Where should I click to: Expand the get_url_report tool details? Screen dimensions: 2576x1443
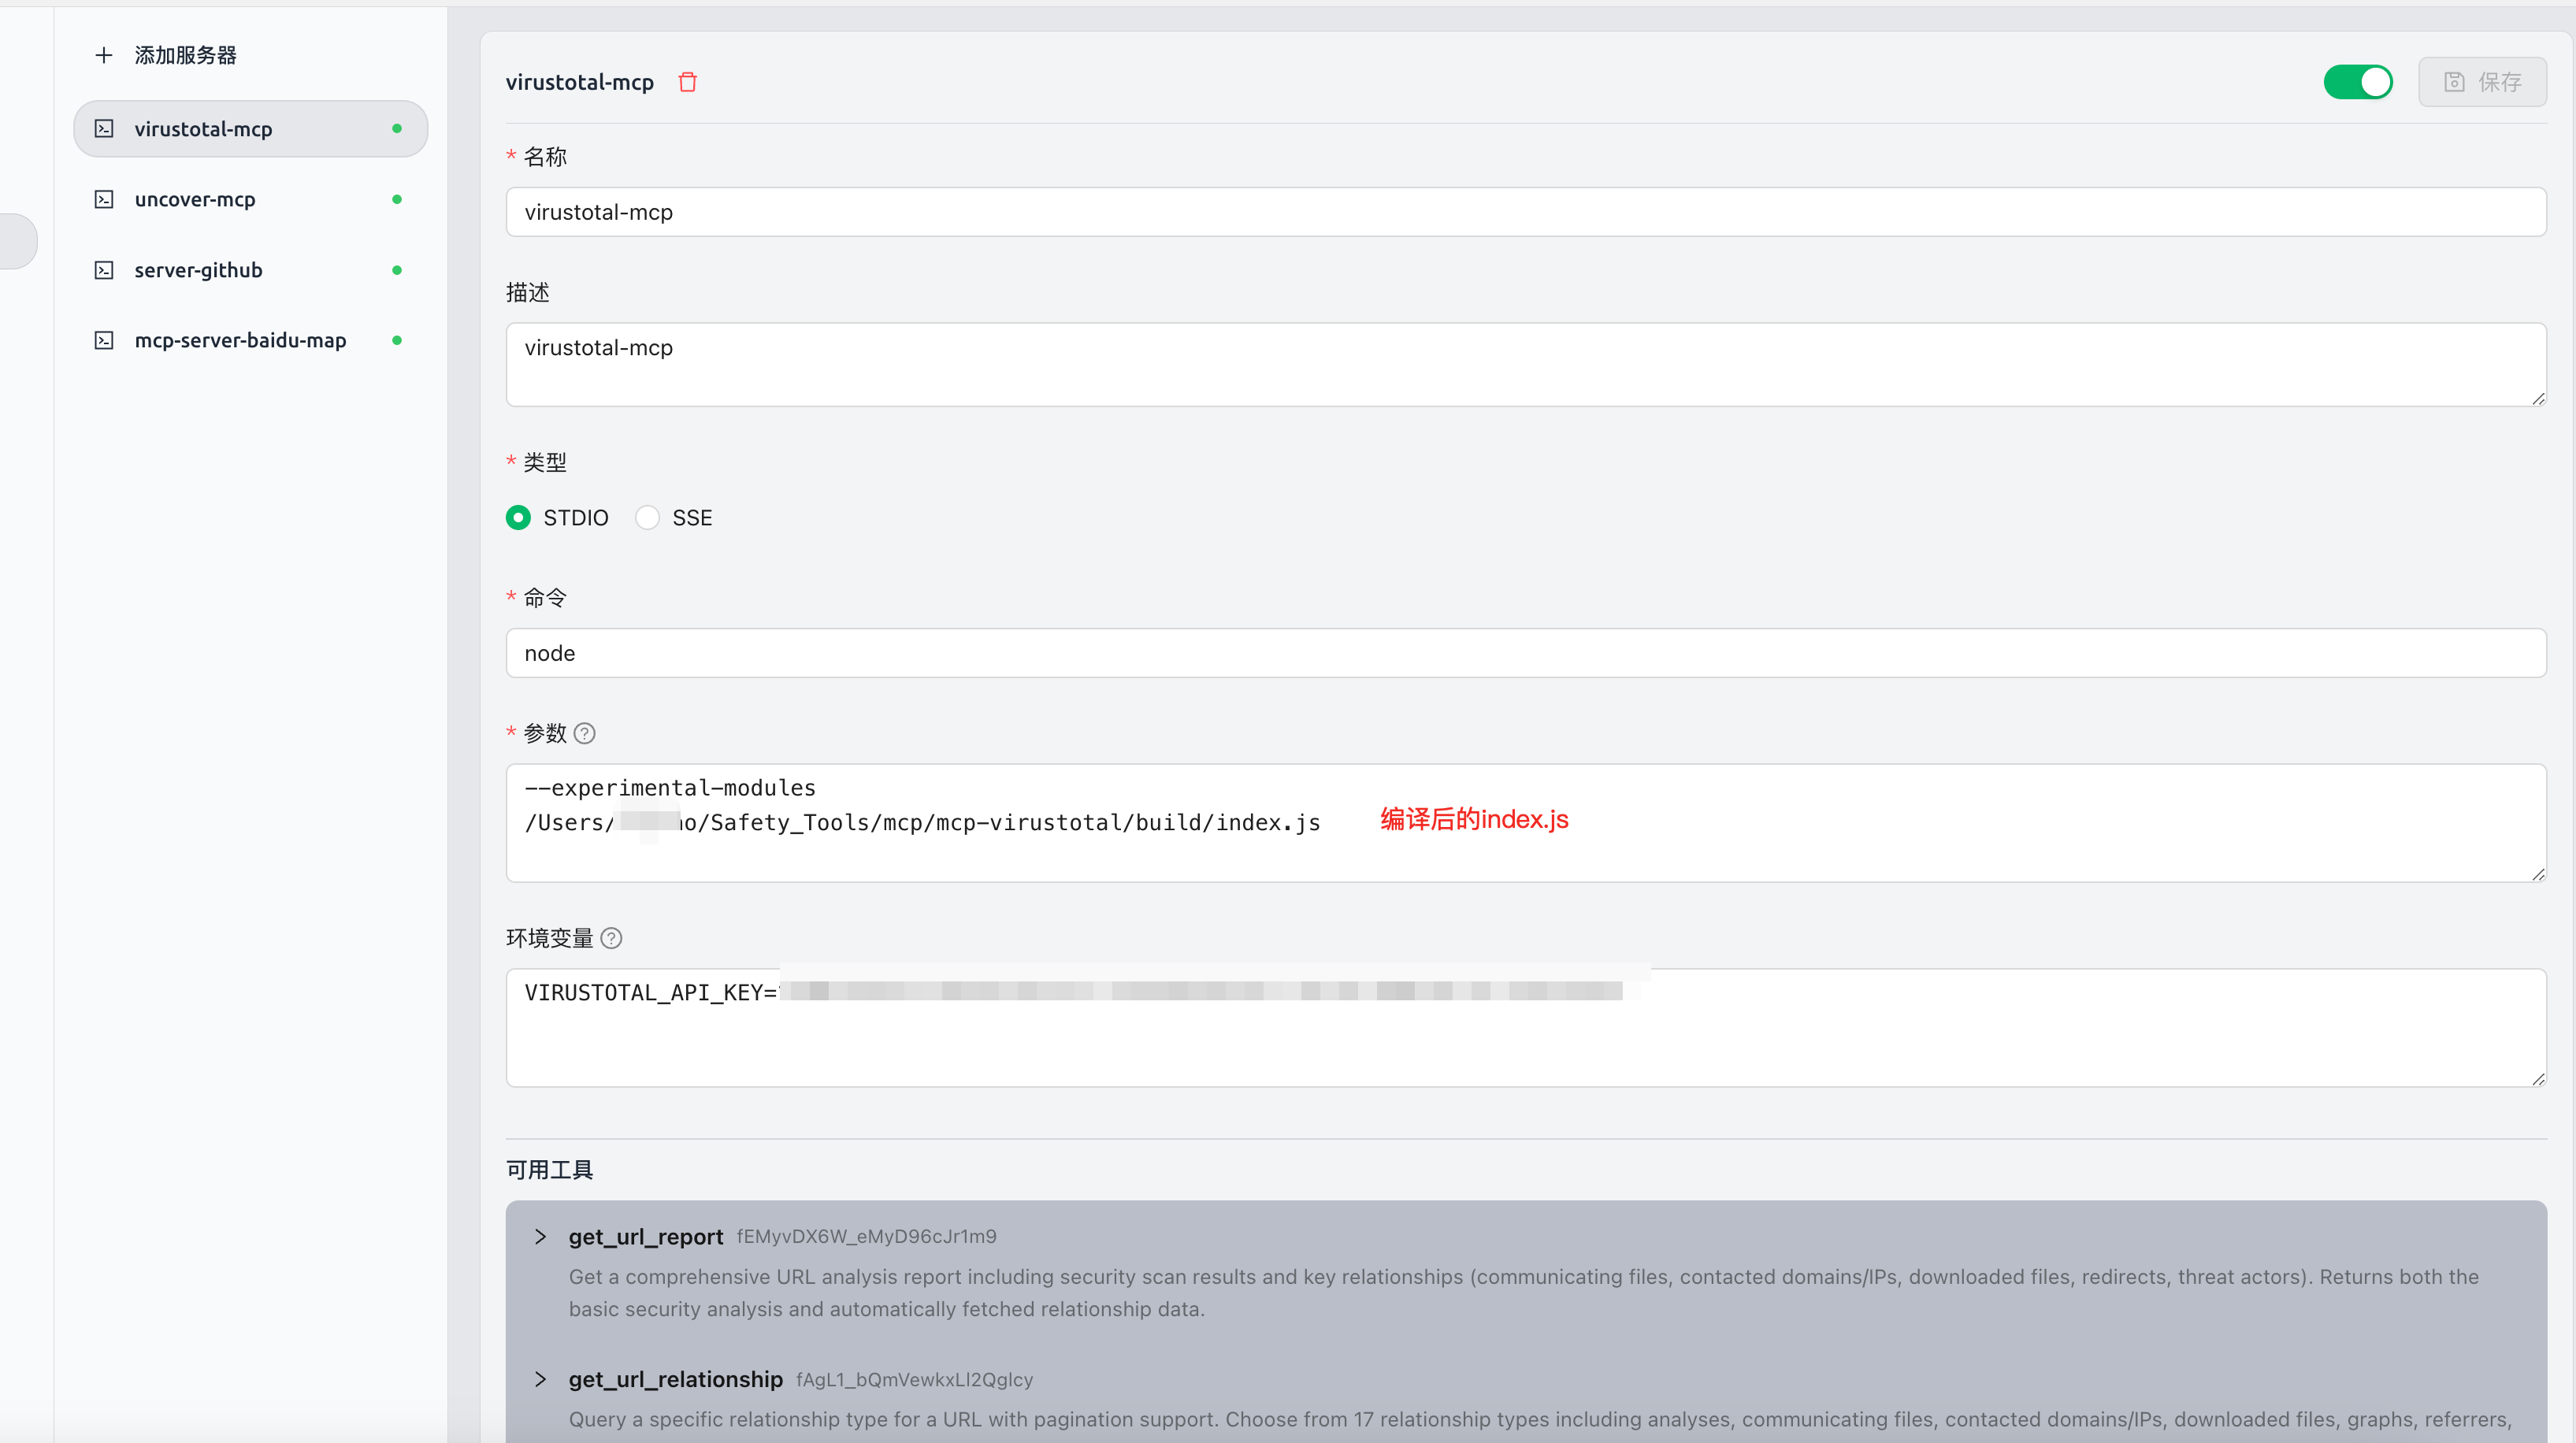(x=540, y=1236)
